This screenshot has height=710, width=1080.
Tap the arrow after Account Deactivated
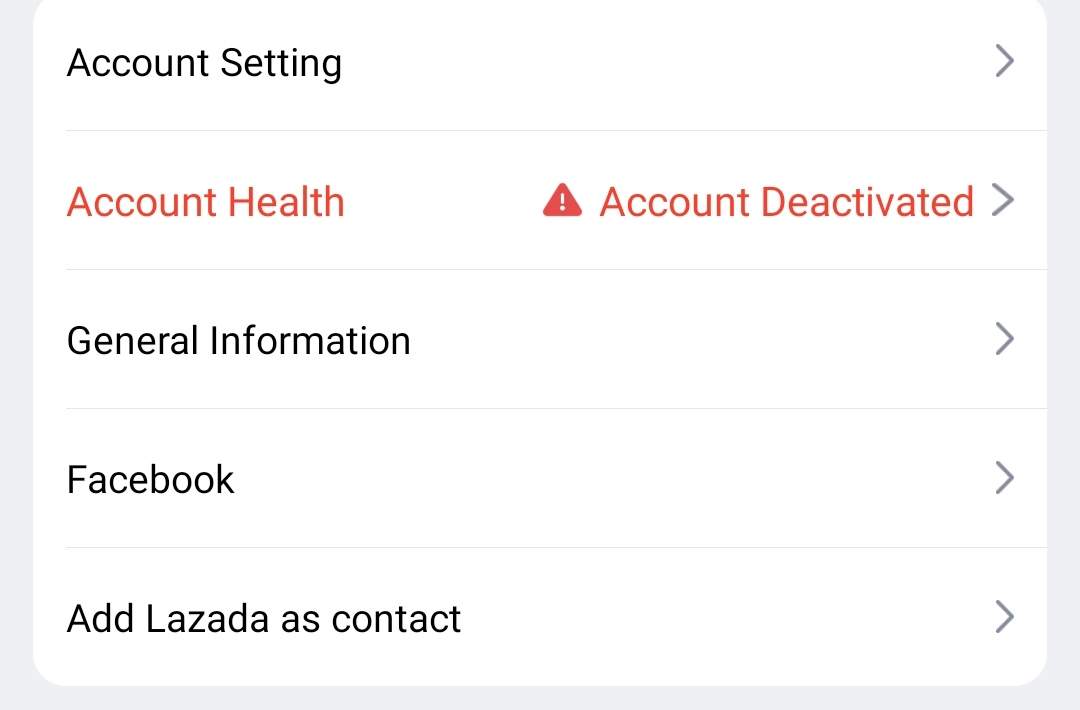click(1003, 200)
